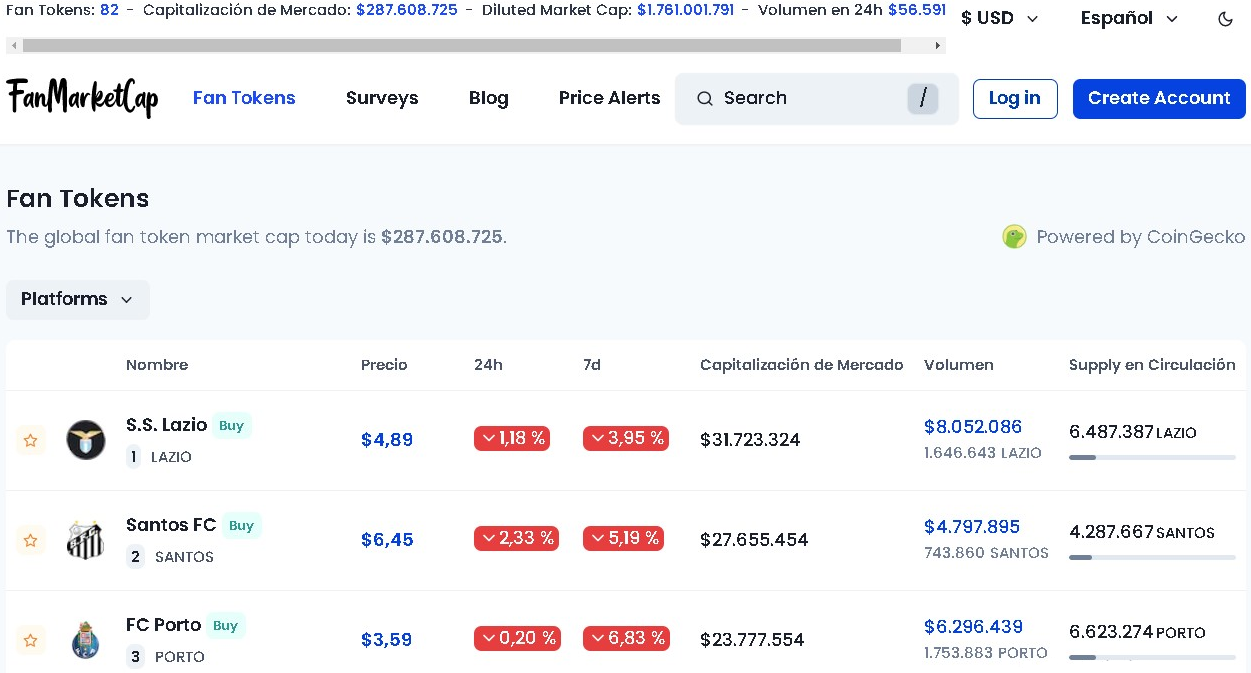The image size is (1251, 673).
Task: Open the Surveys menu item
Action: point(382,98)
